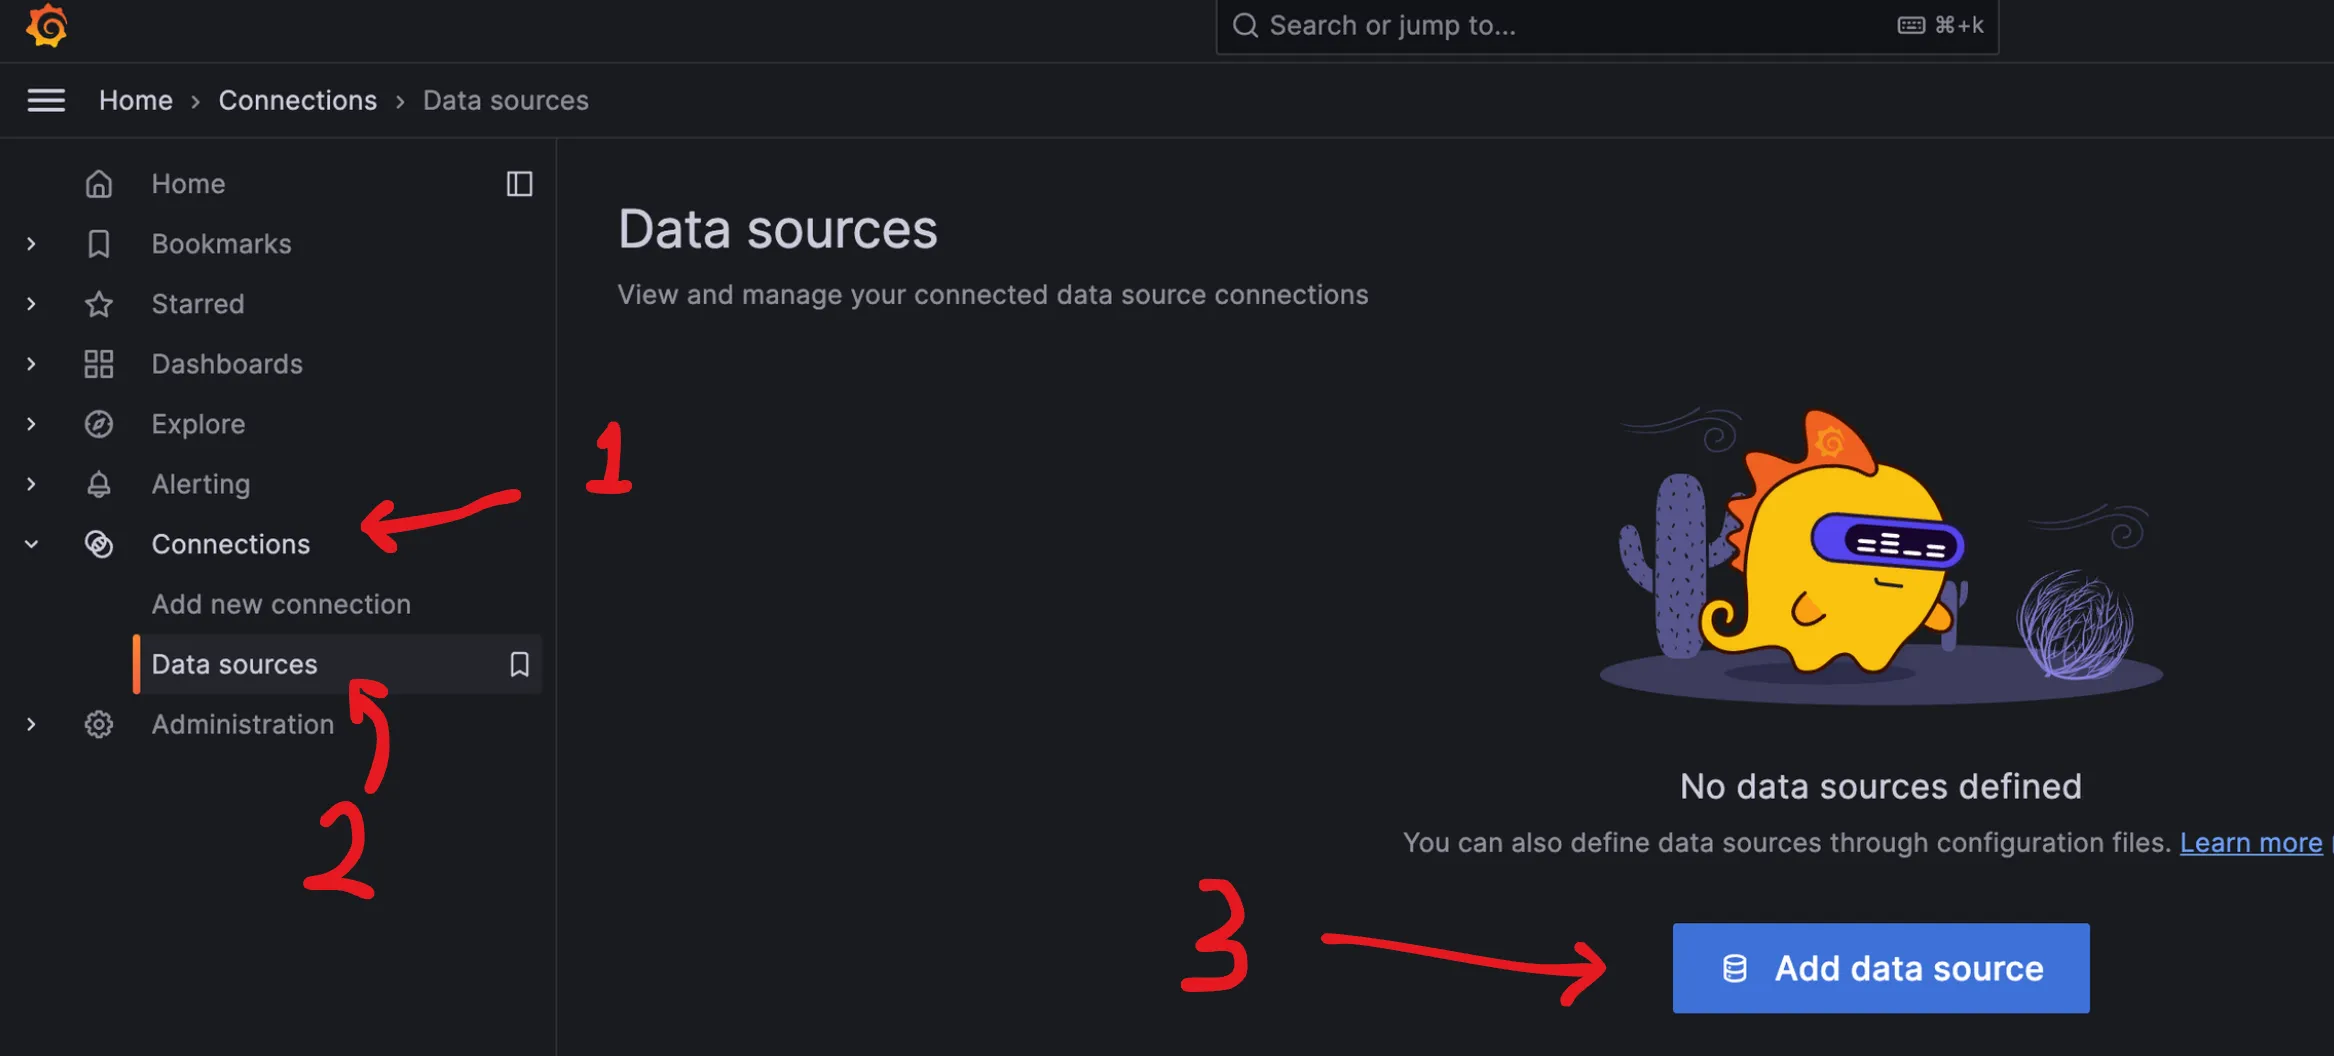Open the Learn more link
The width and height of the screenshot is (2334, 1056).
(2250, 843)
